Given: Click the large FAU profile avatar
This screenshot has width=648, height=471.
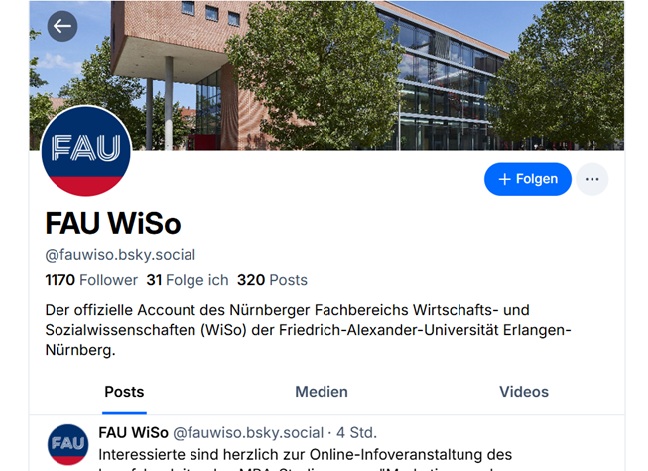Looking at the screenshot, I should (86, 151).
